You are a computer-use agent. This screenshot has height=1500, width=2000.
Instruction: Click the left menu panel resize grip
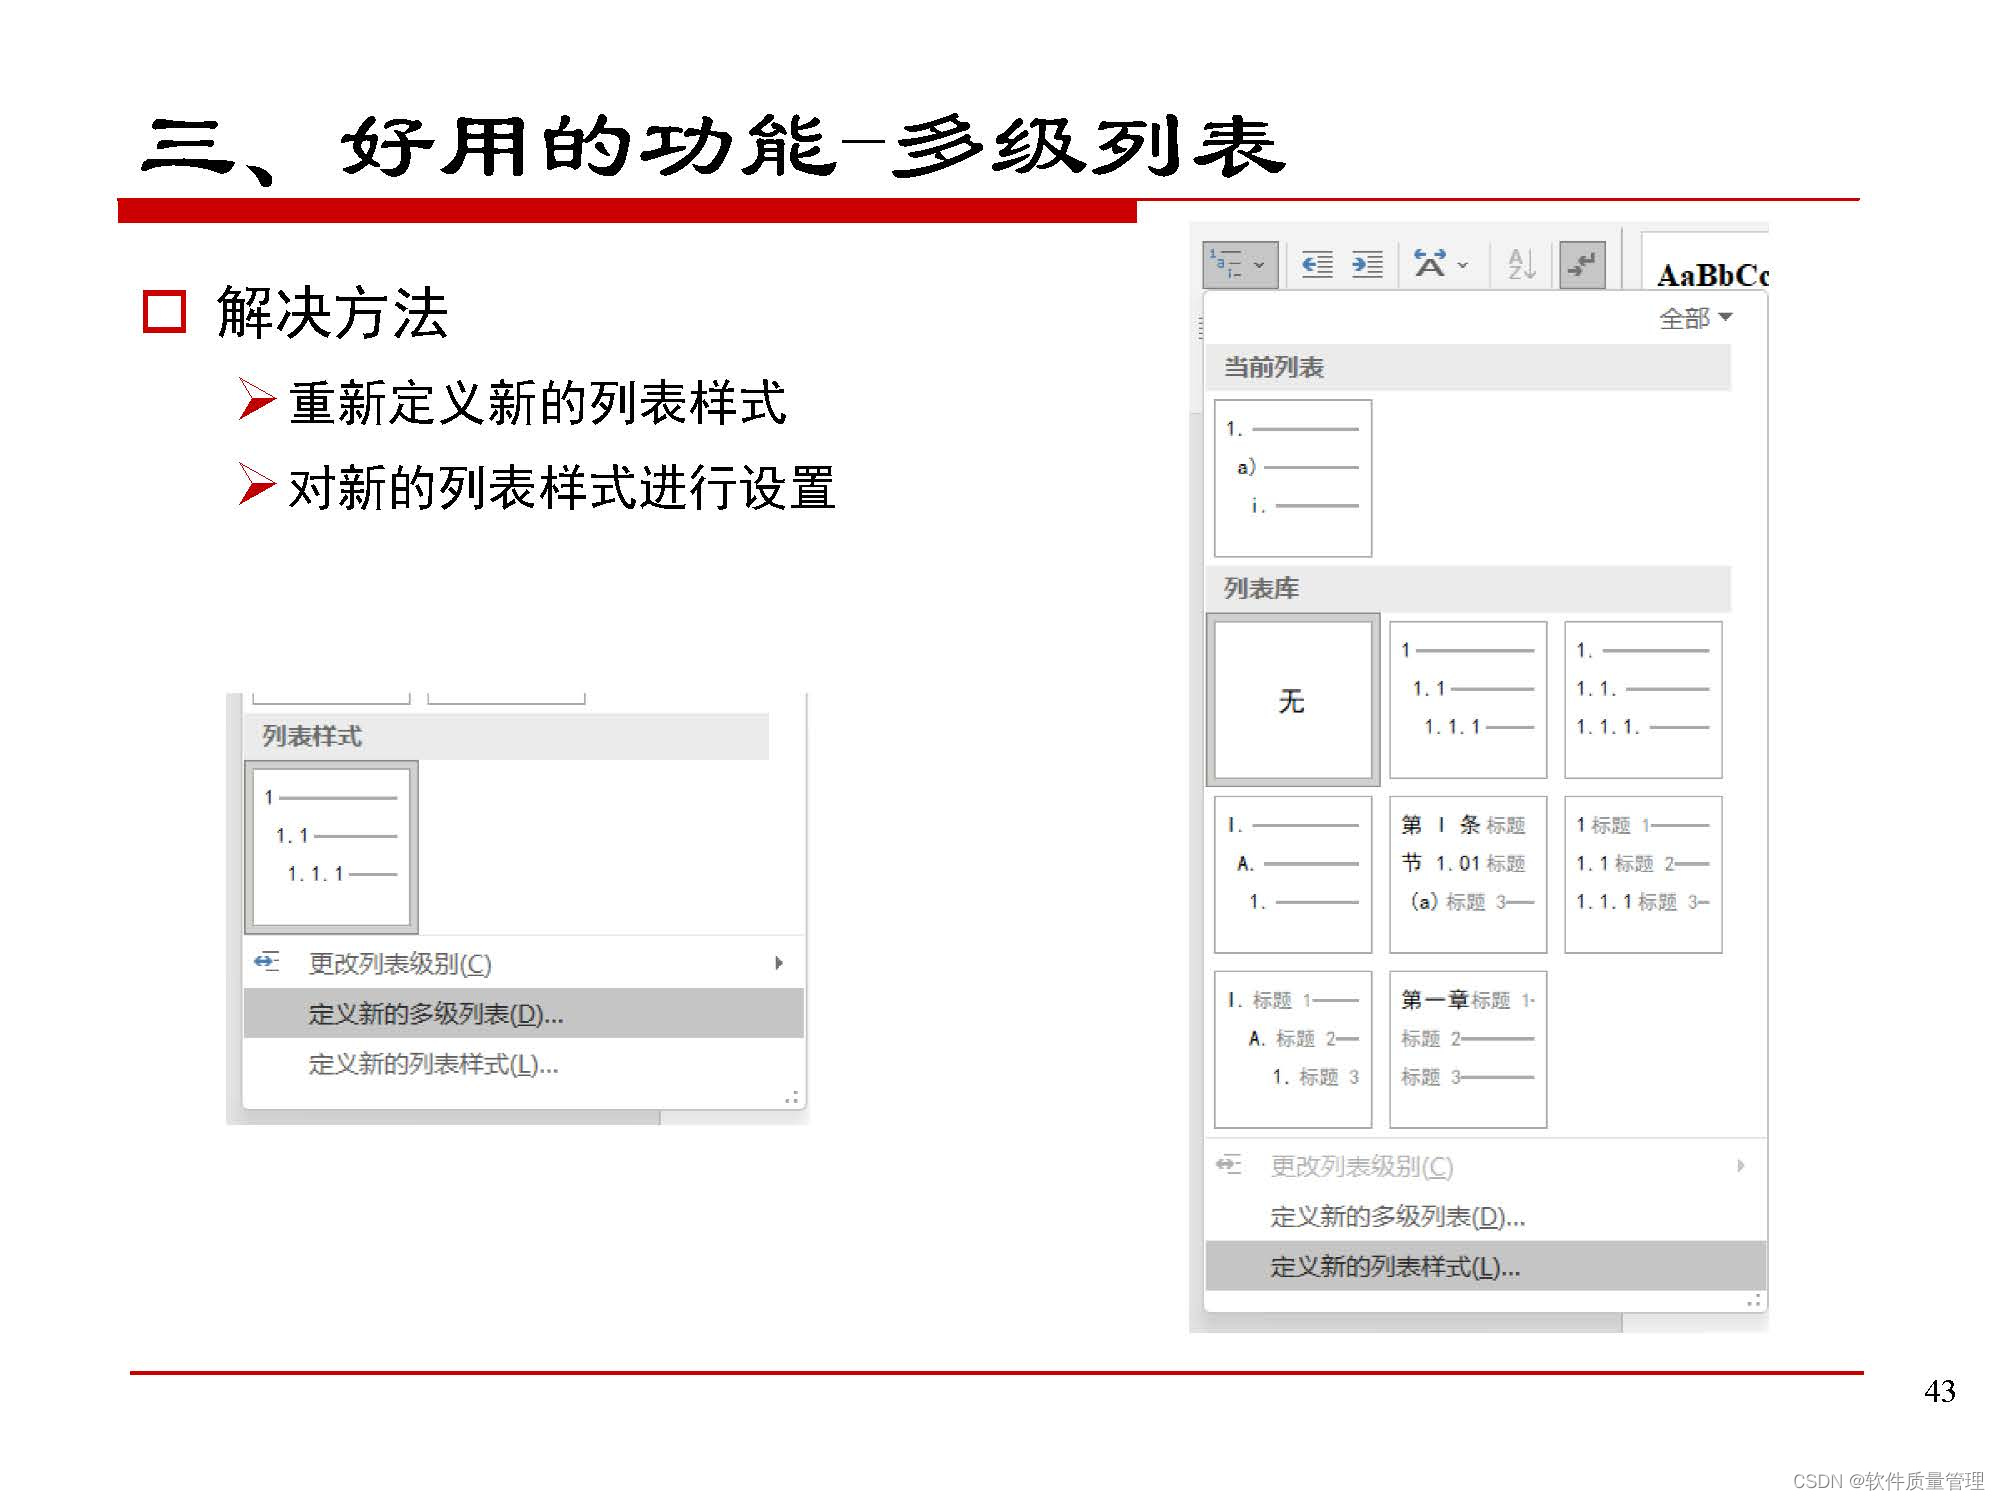pos(792,1098)
